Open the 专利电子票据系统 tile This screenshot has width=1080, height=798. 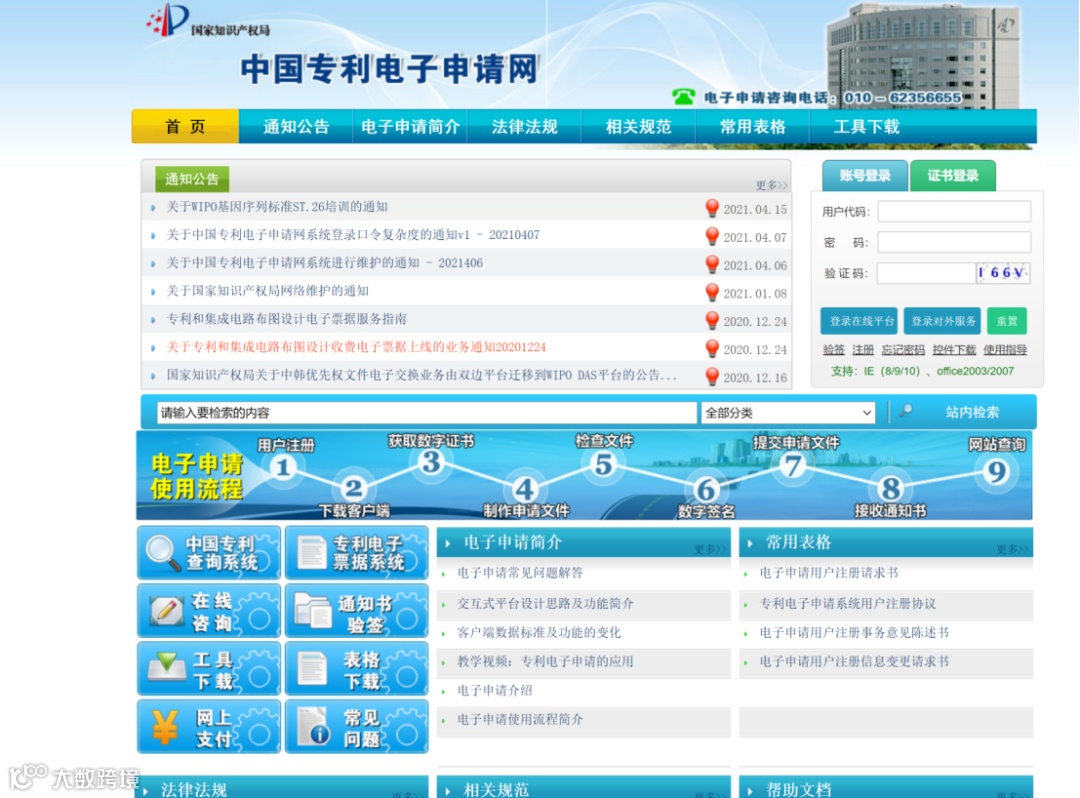pyautogui.click(x=357, y=553)
